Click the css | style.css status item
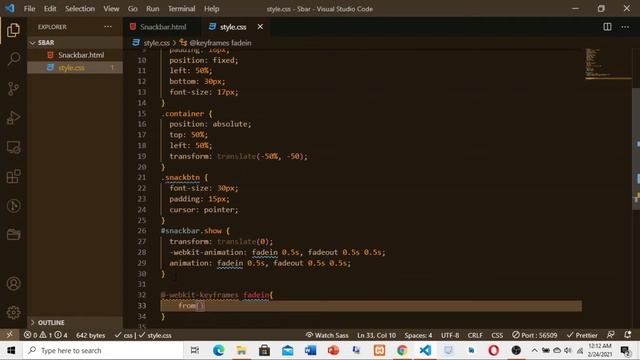The height and width of the screenshot is (360, 640). (x=143, y=335)
